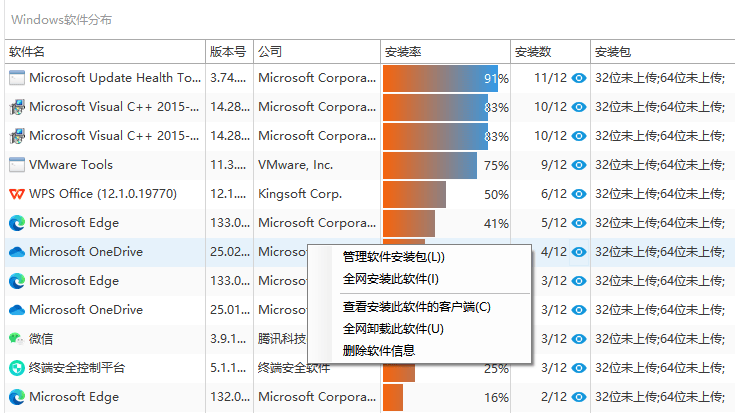Sort by the 安装率 column header

[445, 52]
